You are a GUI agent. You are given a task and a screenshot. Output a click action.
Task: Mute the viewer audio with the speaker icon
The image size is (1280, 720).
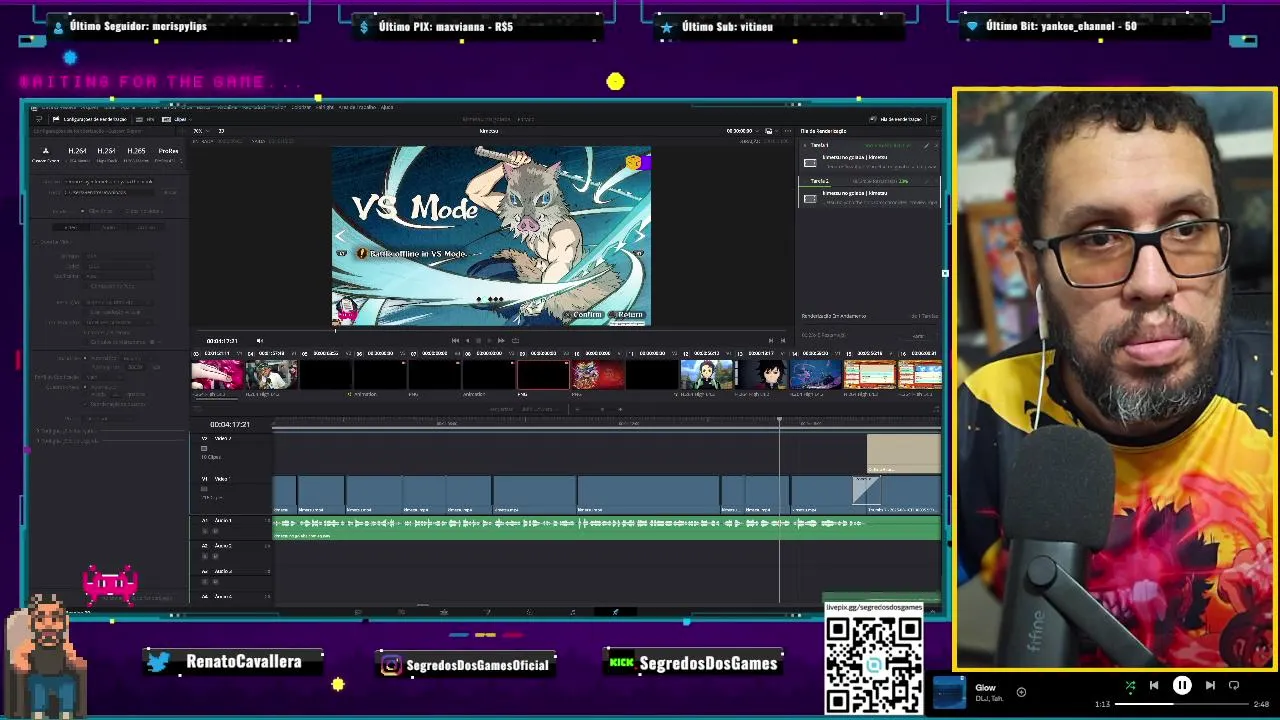[x=260, y=340]
